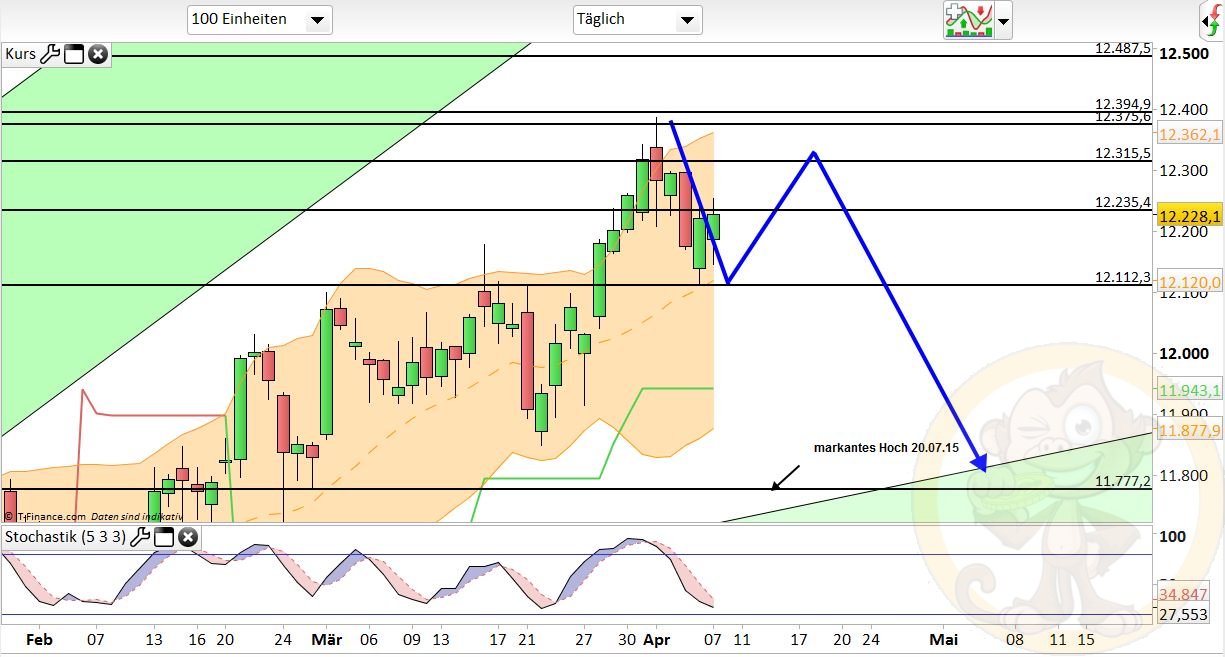
Task: Expand the indicator selector dropdown arrow
Action: click(1002, 21)
